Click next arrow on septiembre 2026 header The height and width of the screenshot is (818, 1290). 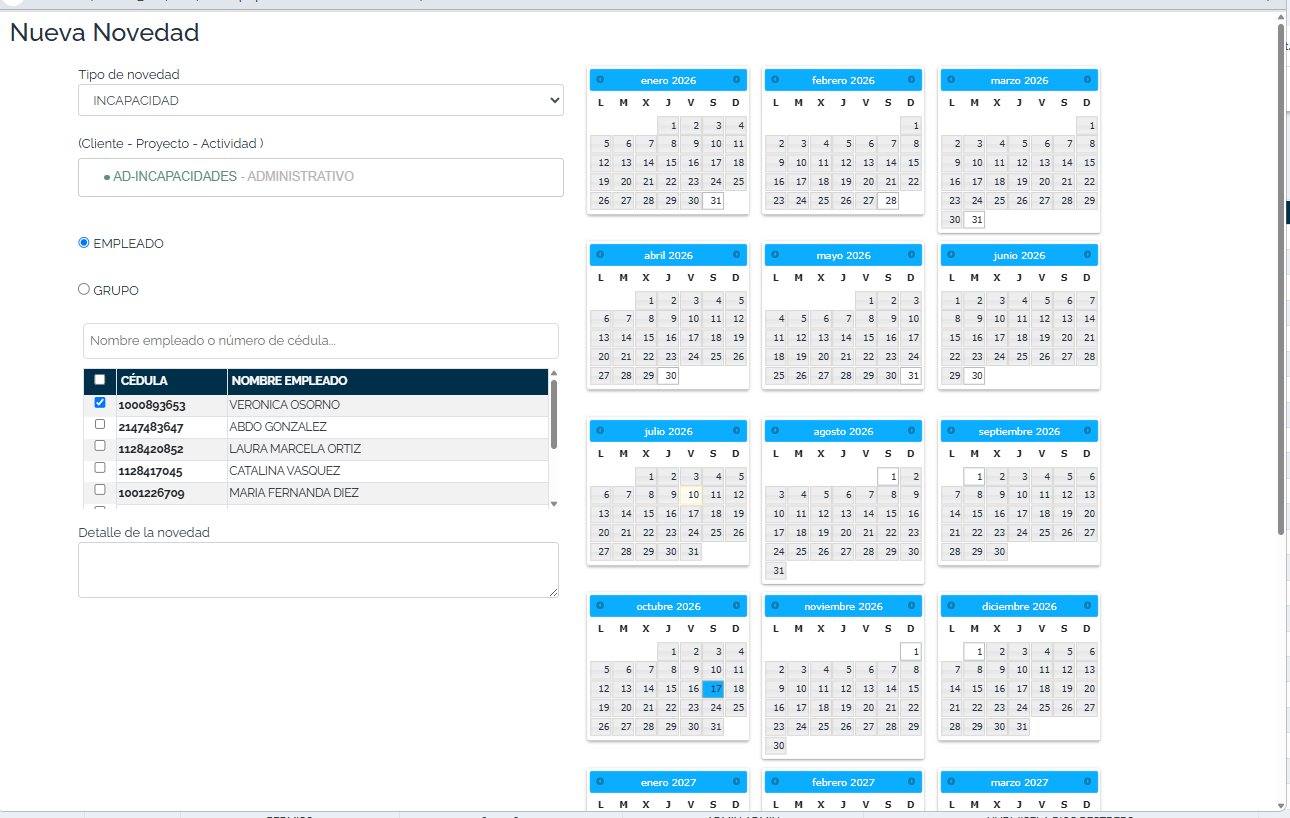(1087, 431)
